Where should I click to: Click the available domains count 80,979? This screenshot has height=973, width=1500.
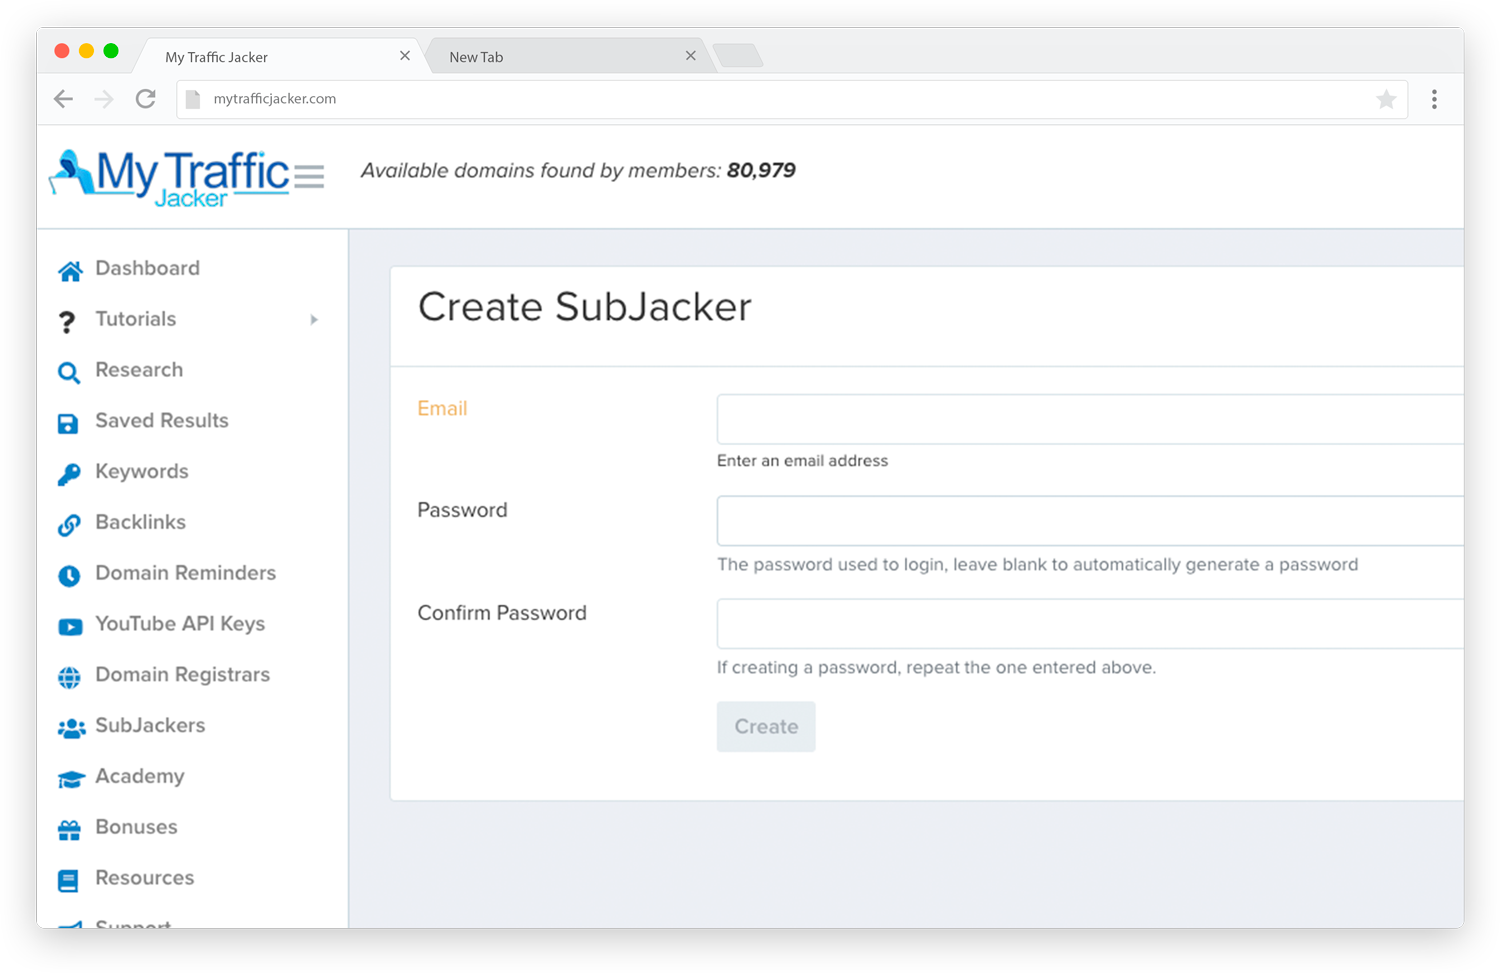(761, 171)
